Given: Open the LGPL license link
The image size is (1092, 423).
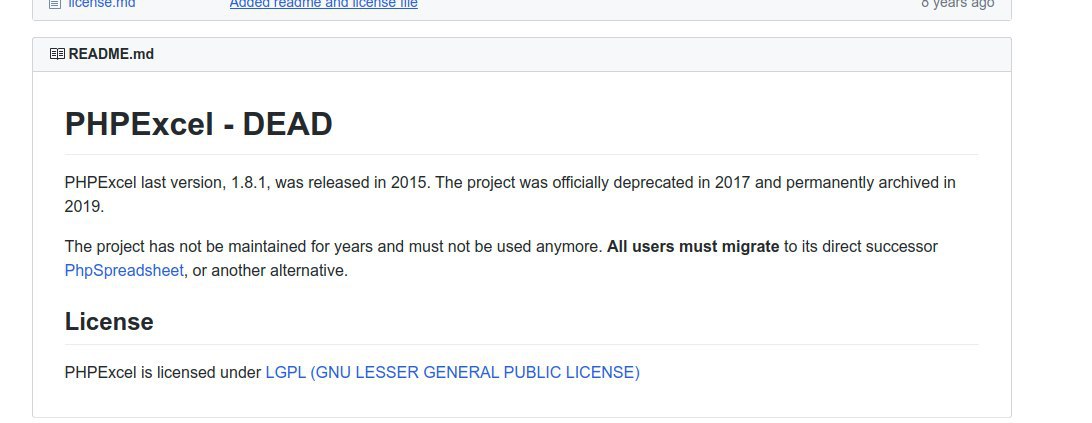Looking at the screenshot, I should [453, 372].
